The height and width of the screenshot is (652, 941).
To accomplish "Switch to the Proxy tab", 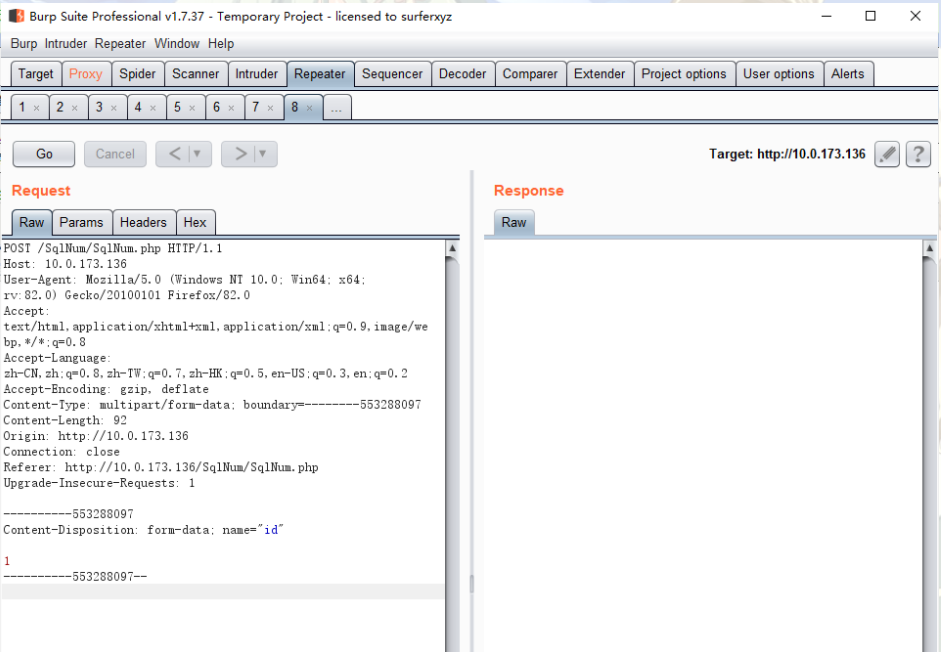I will 86,74.
